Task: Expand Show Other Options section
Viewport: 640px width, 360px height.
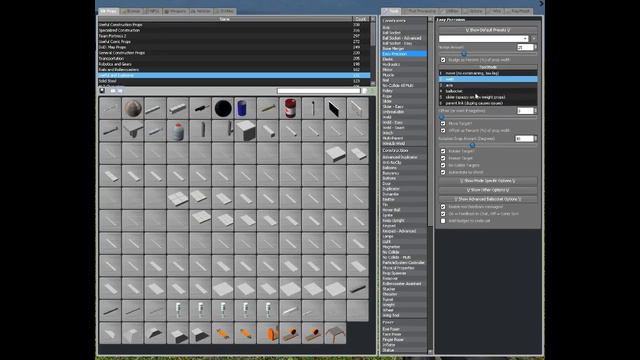Action: pos(488,190)
